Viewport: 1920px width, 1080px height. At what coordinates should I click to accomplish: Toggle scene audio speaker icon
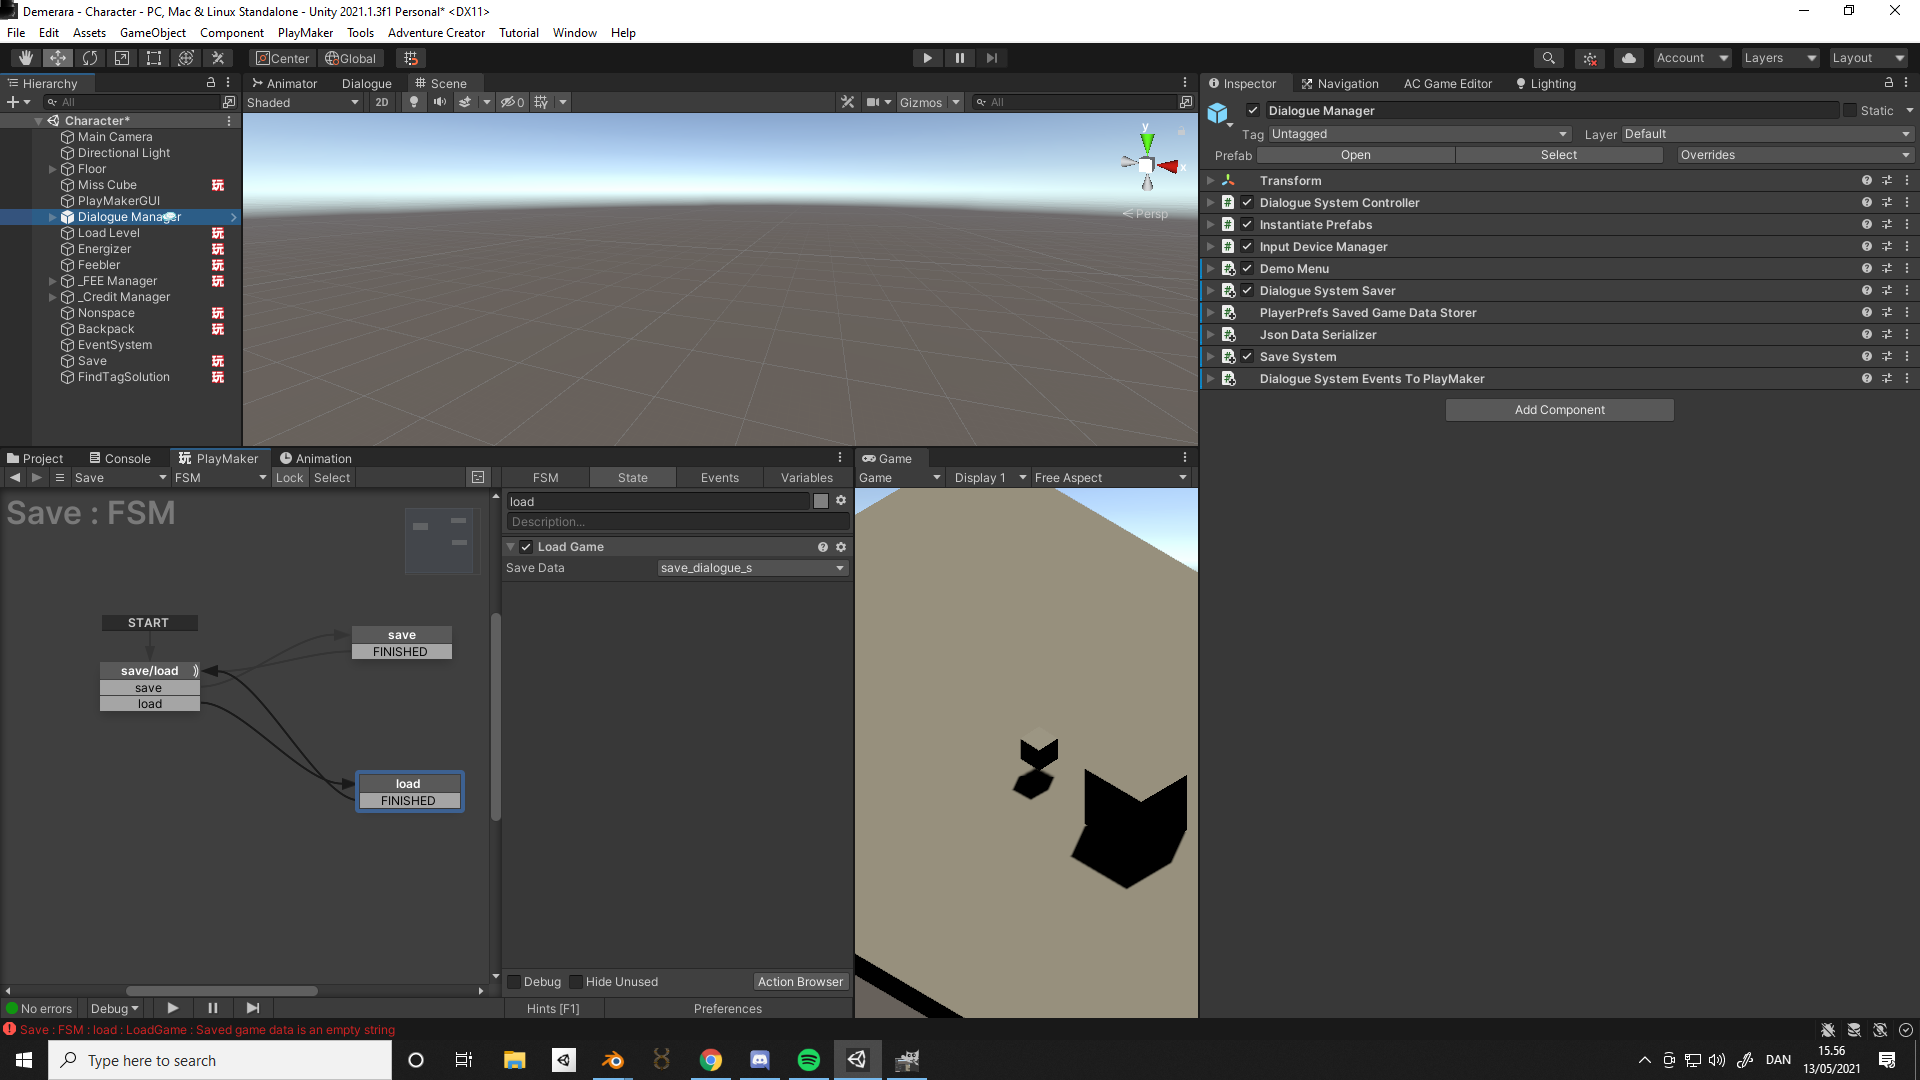(x=439, y=102)
